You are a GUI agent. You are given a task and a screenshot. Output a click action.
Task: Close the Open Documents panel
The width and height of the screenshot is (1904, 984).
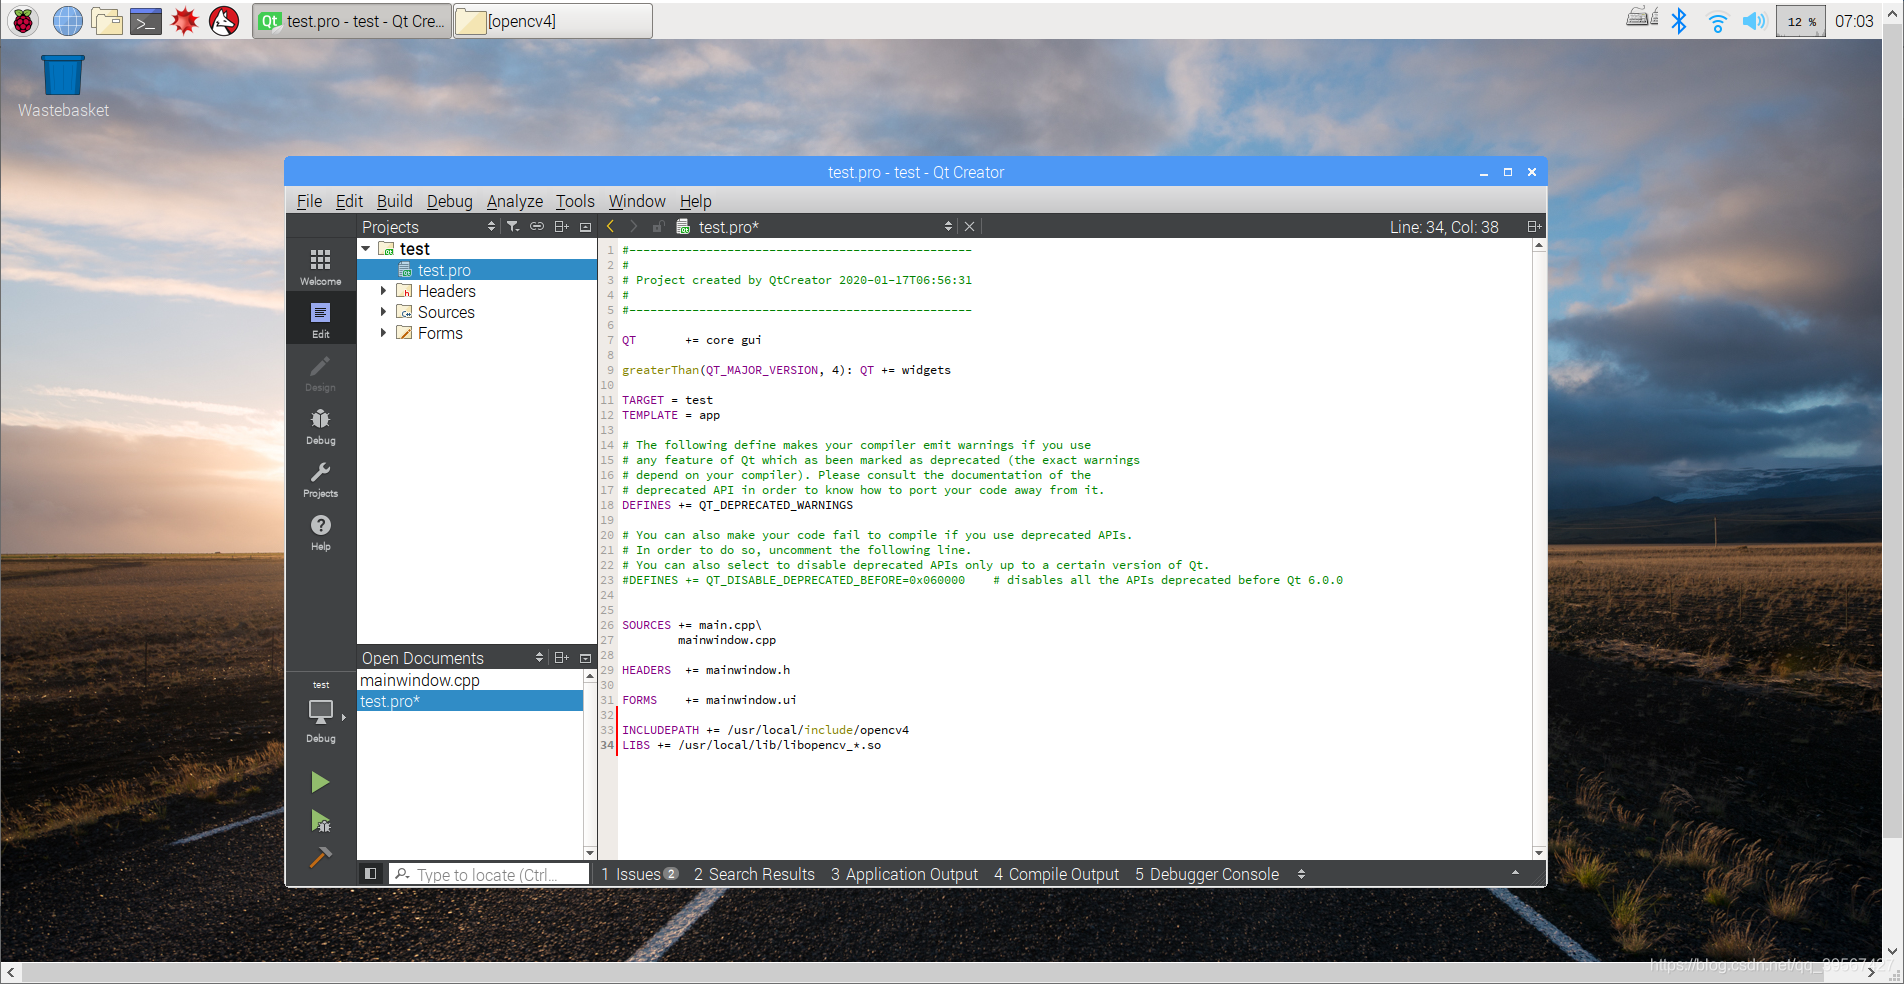(x=586, y=658)
